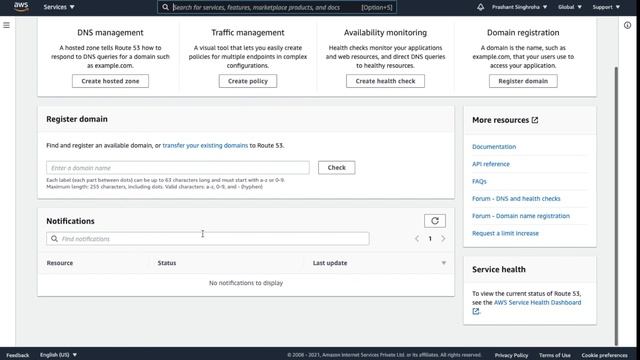
Task: Open the AWS Service Health Dashboard link
Action: tap(538, 302)
